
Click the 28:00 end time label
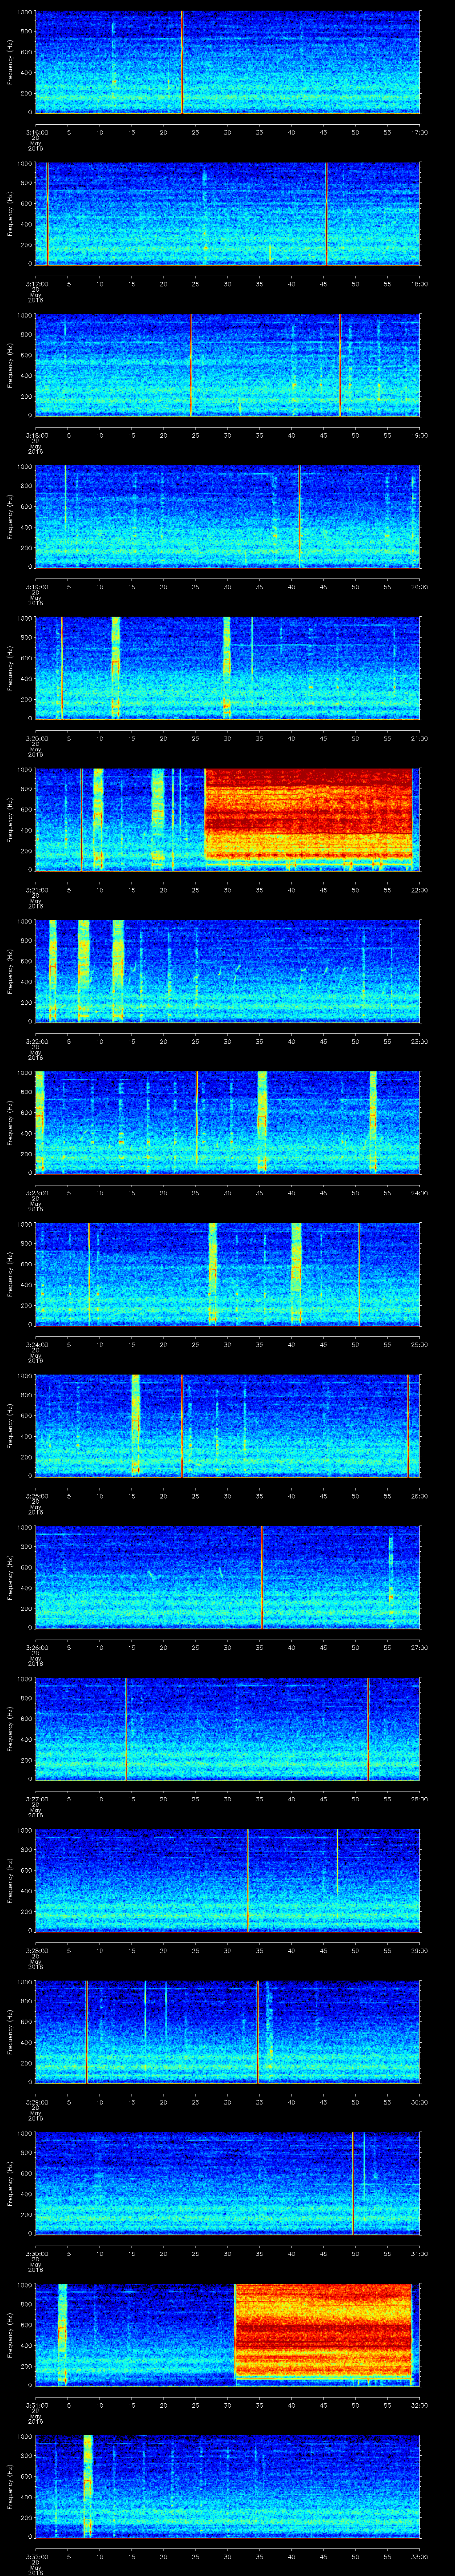click(x=420, y=1799)
